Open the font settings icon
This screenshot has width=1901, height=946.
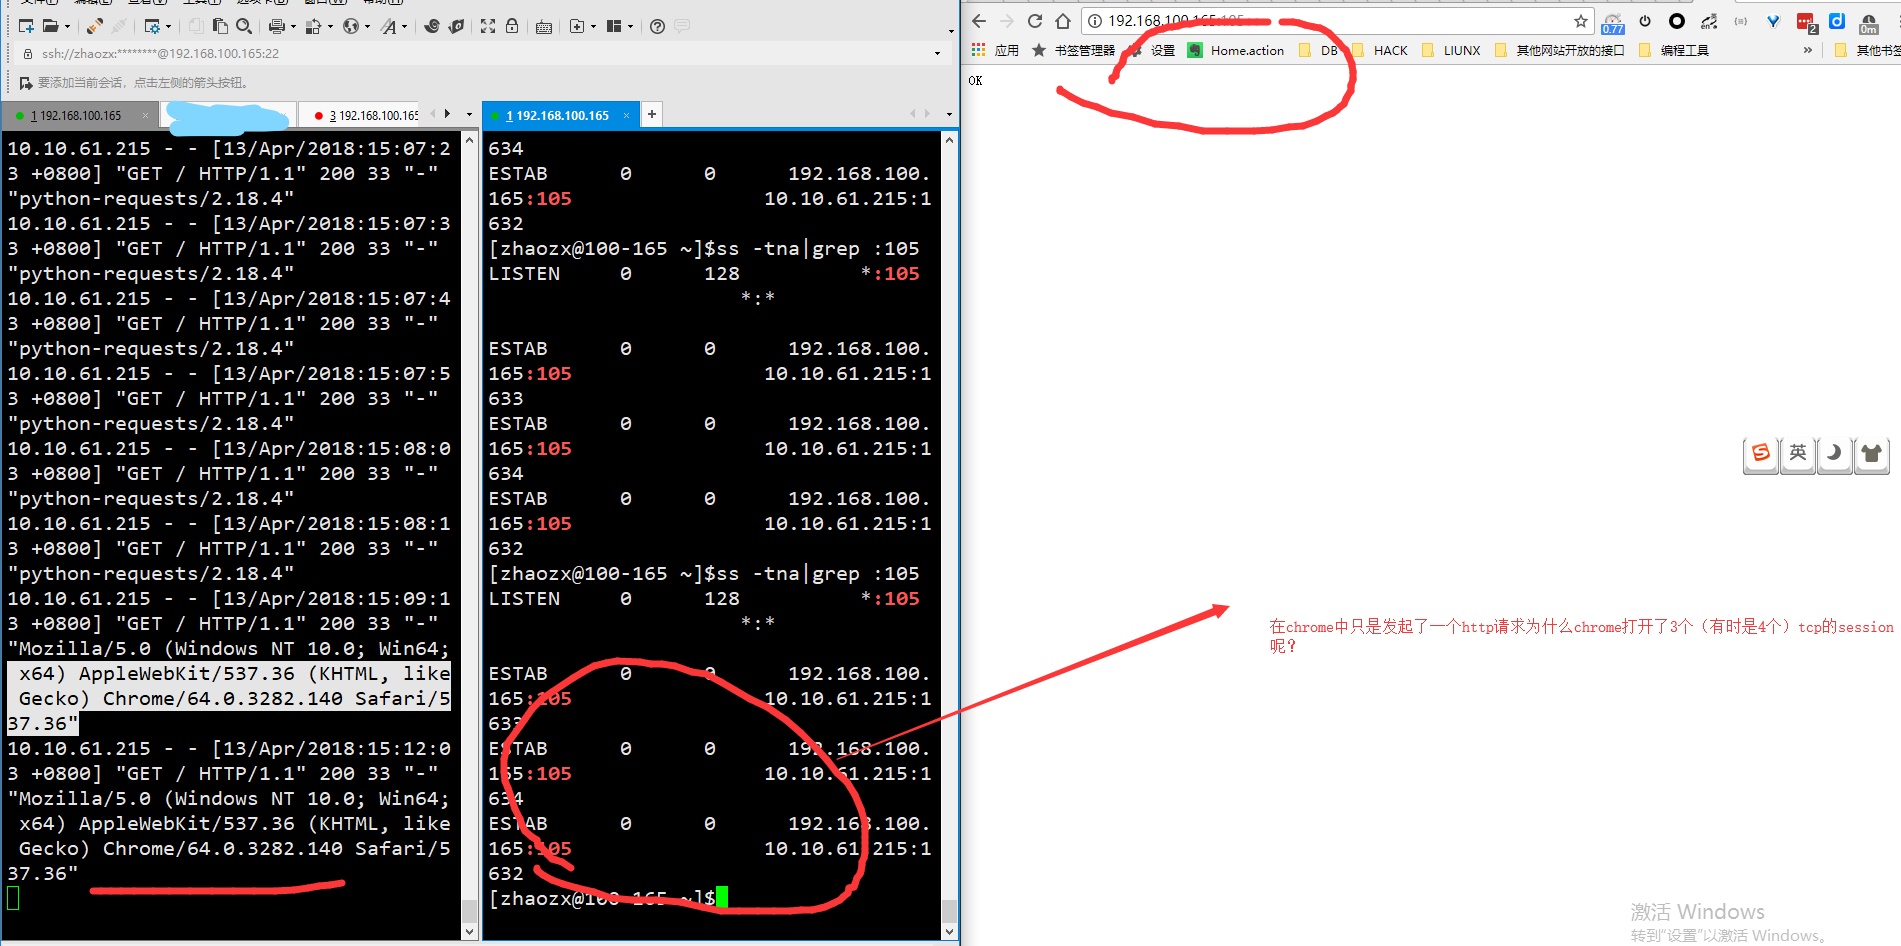[x=388, y=26]
